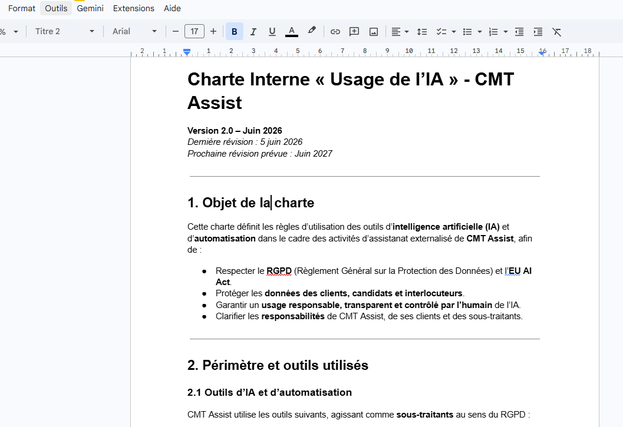Viewport: 623px width, 427px height.
Task: Decrease indent icon
Action: click(x=519, y=32)
